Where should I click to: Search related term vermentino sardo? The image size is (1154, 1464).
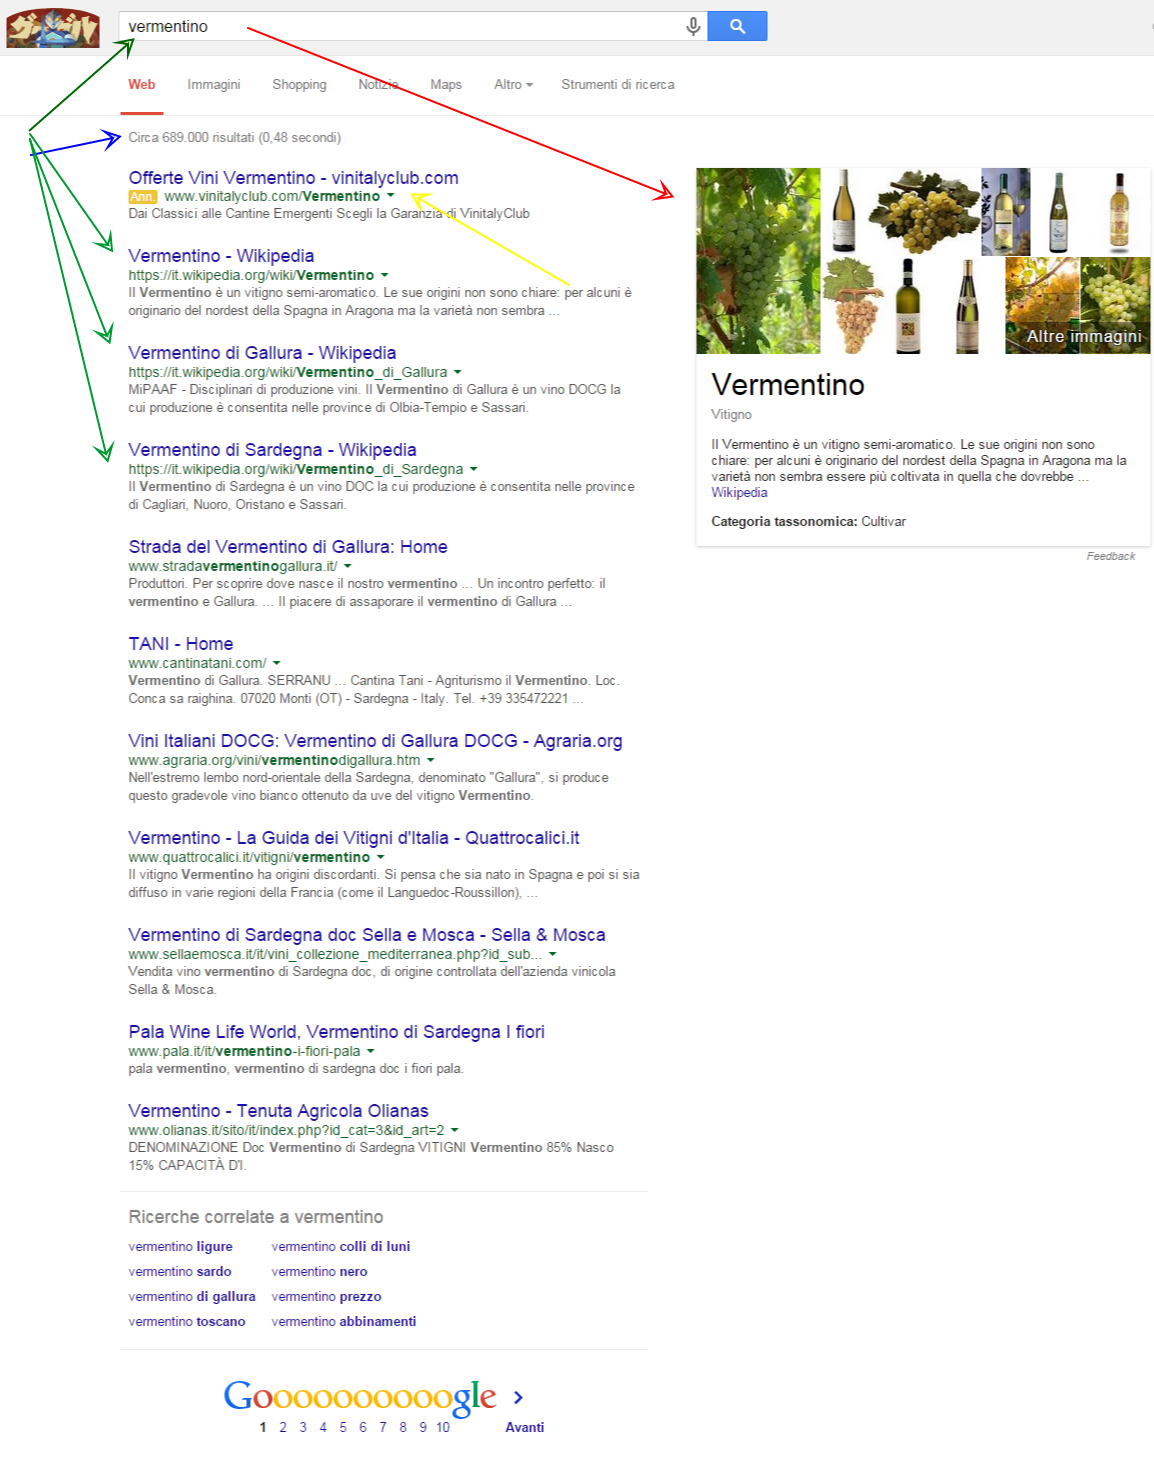tap(180, 1271)
